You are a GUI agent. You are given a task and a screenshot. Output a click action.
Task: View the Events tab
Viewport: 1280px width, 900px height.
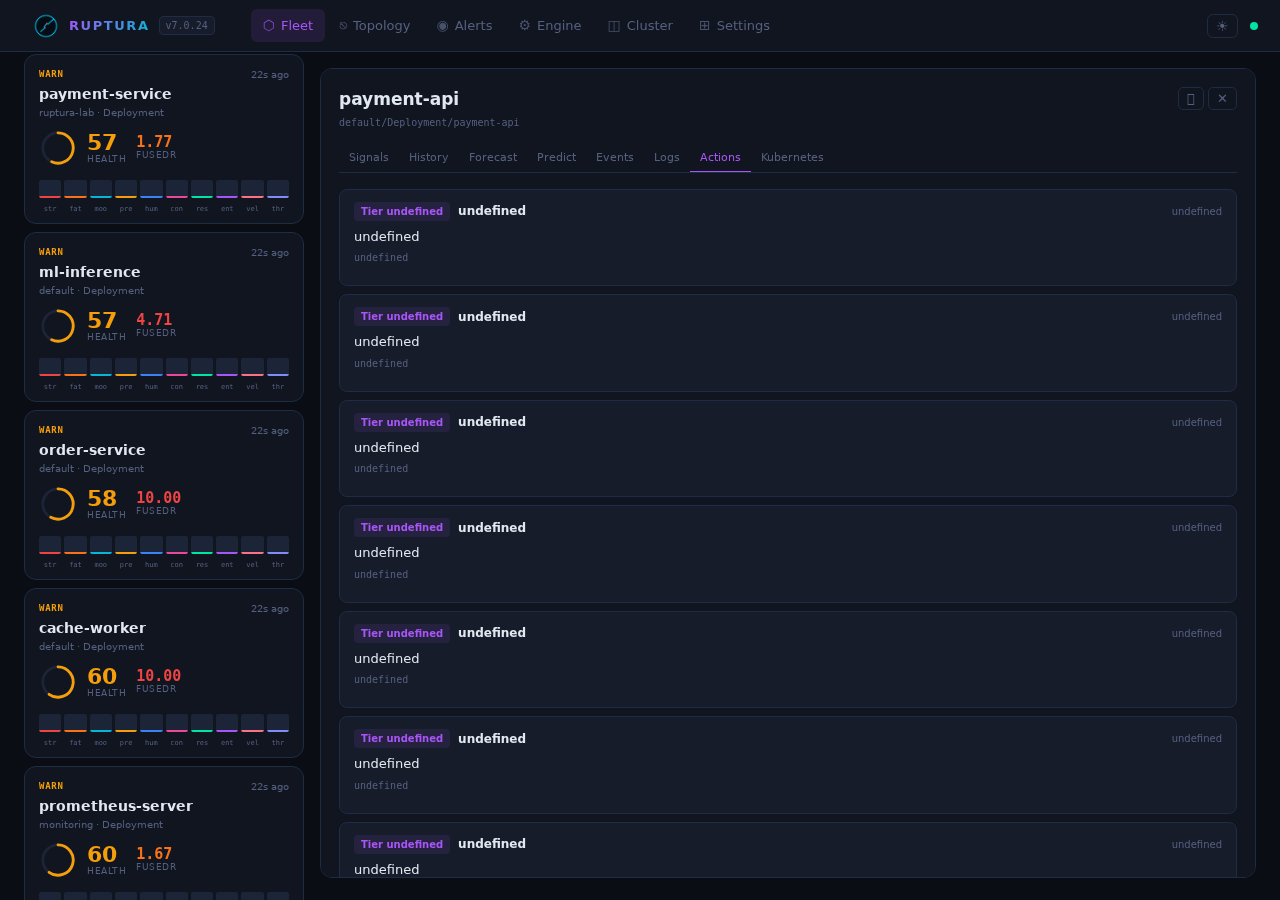(615, 158)
